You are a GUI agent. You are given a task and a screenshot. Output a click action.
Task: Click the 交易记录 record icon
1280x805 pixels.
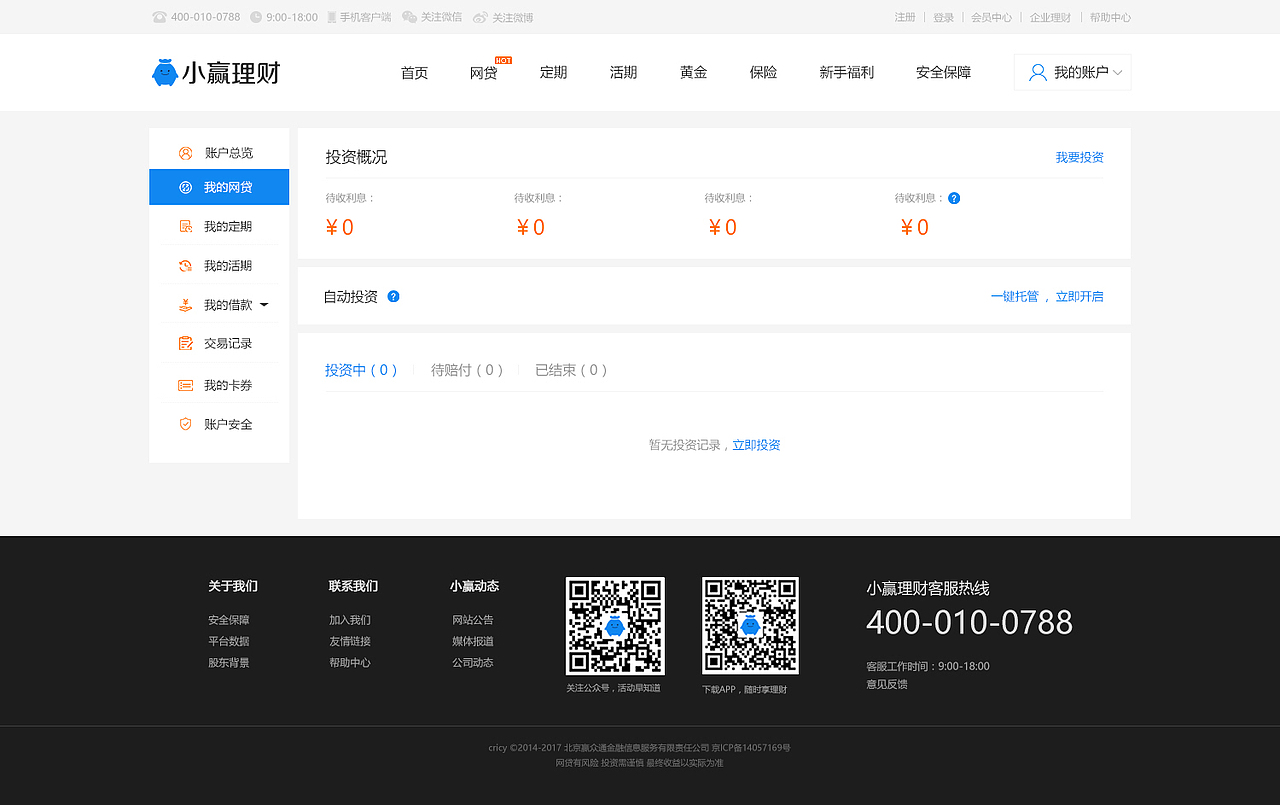point(184,343)
